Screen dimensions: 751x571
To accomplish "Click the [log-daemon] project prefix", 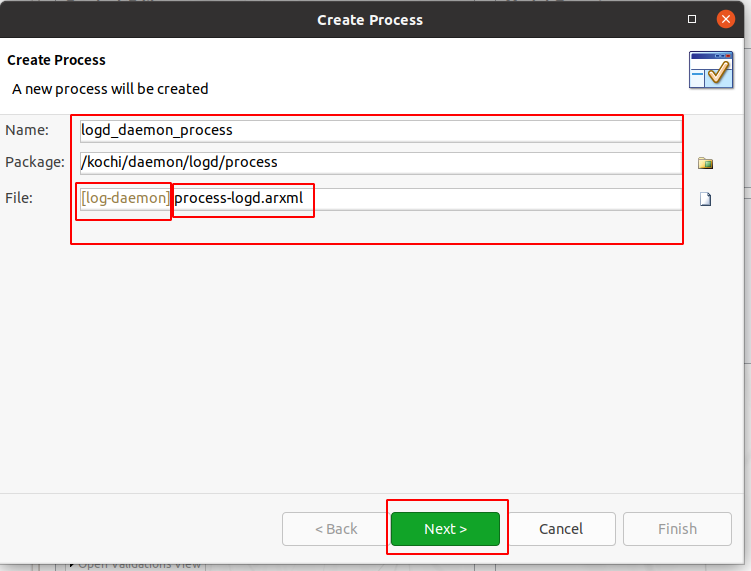I will click(x=125, y=198).
